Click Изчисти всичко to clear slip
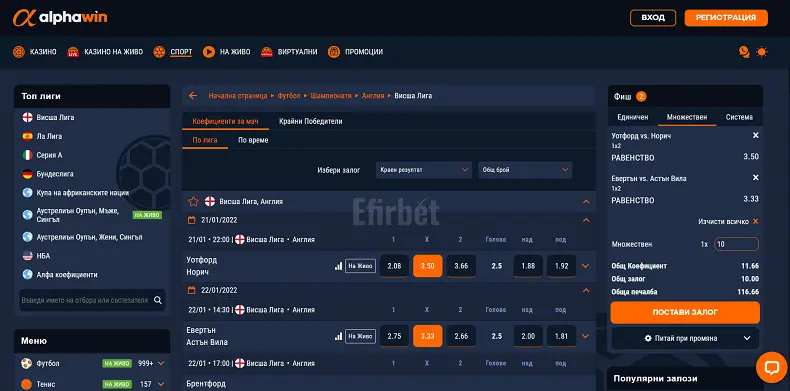The width and height of the screenshot is (790, 391). 728,222
